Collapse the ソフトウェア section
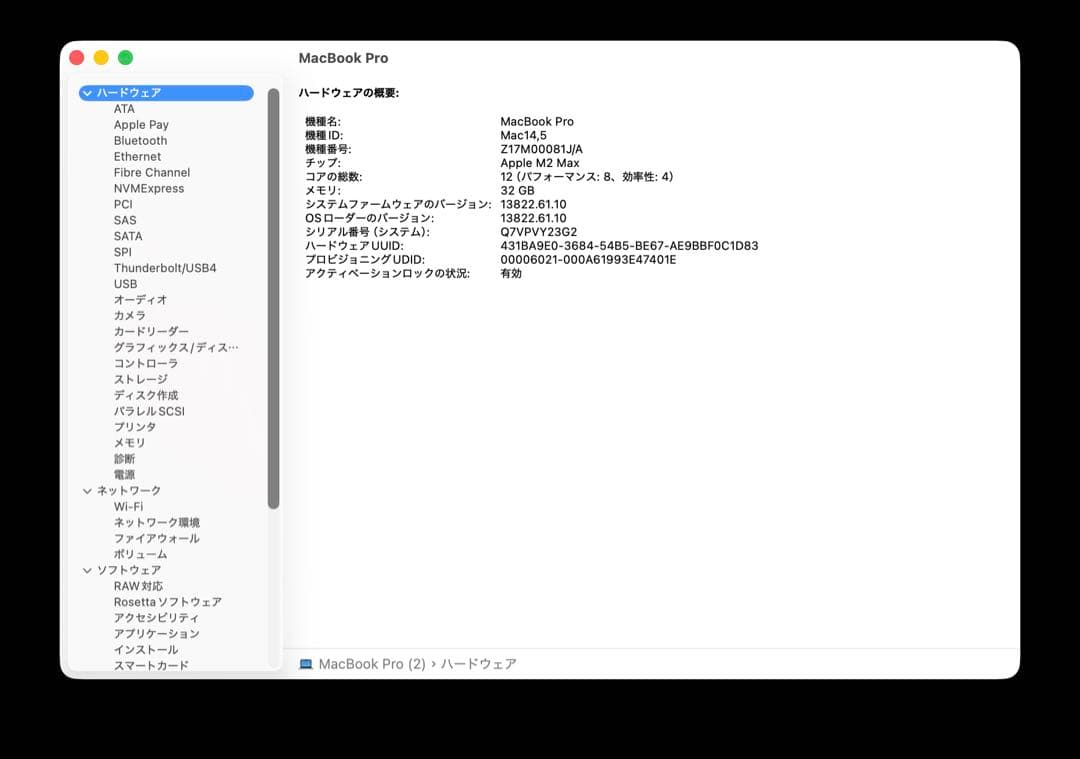This screenshot has width=1080, height=759. click(x=88, y=569)
